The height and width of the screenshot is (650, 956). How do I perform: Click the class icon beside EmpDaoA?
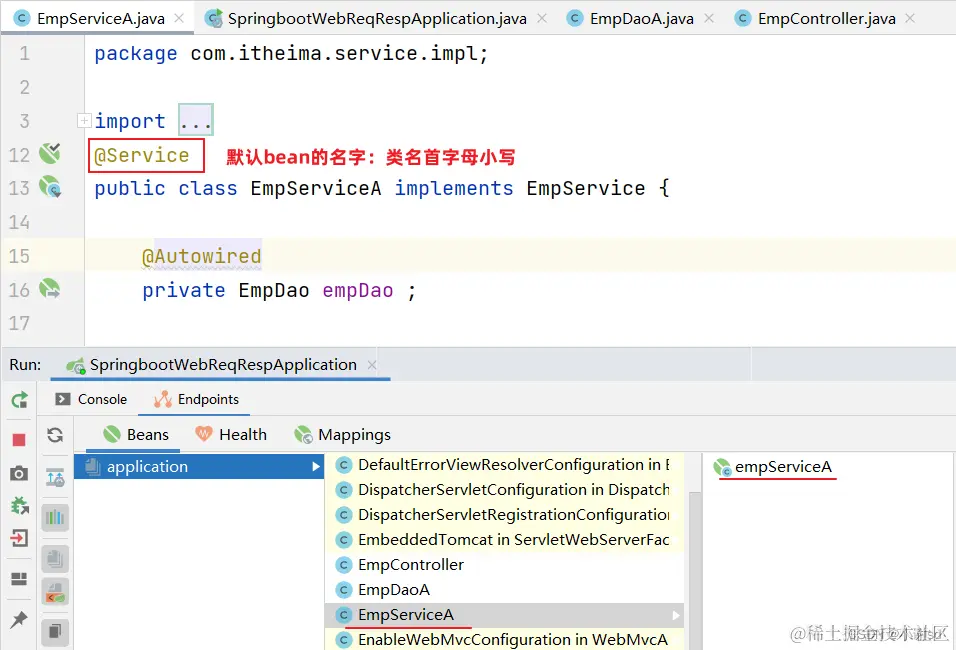pos(344,590)
